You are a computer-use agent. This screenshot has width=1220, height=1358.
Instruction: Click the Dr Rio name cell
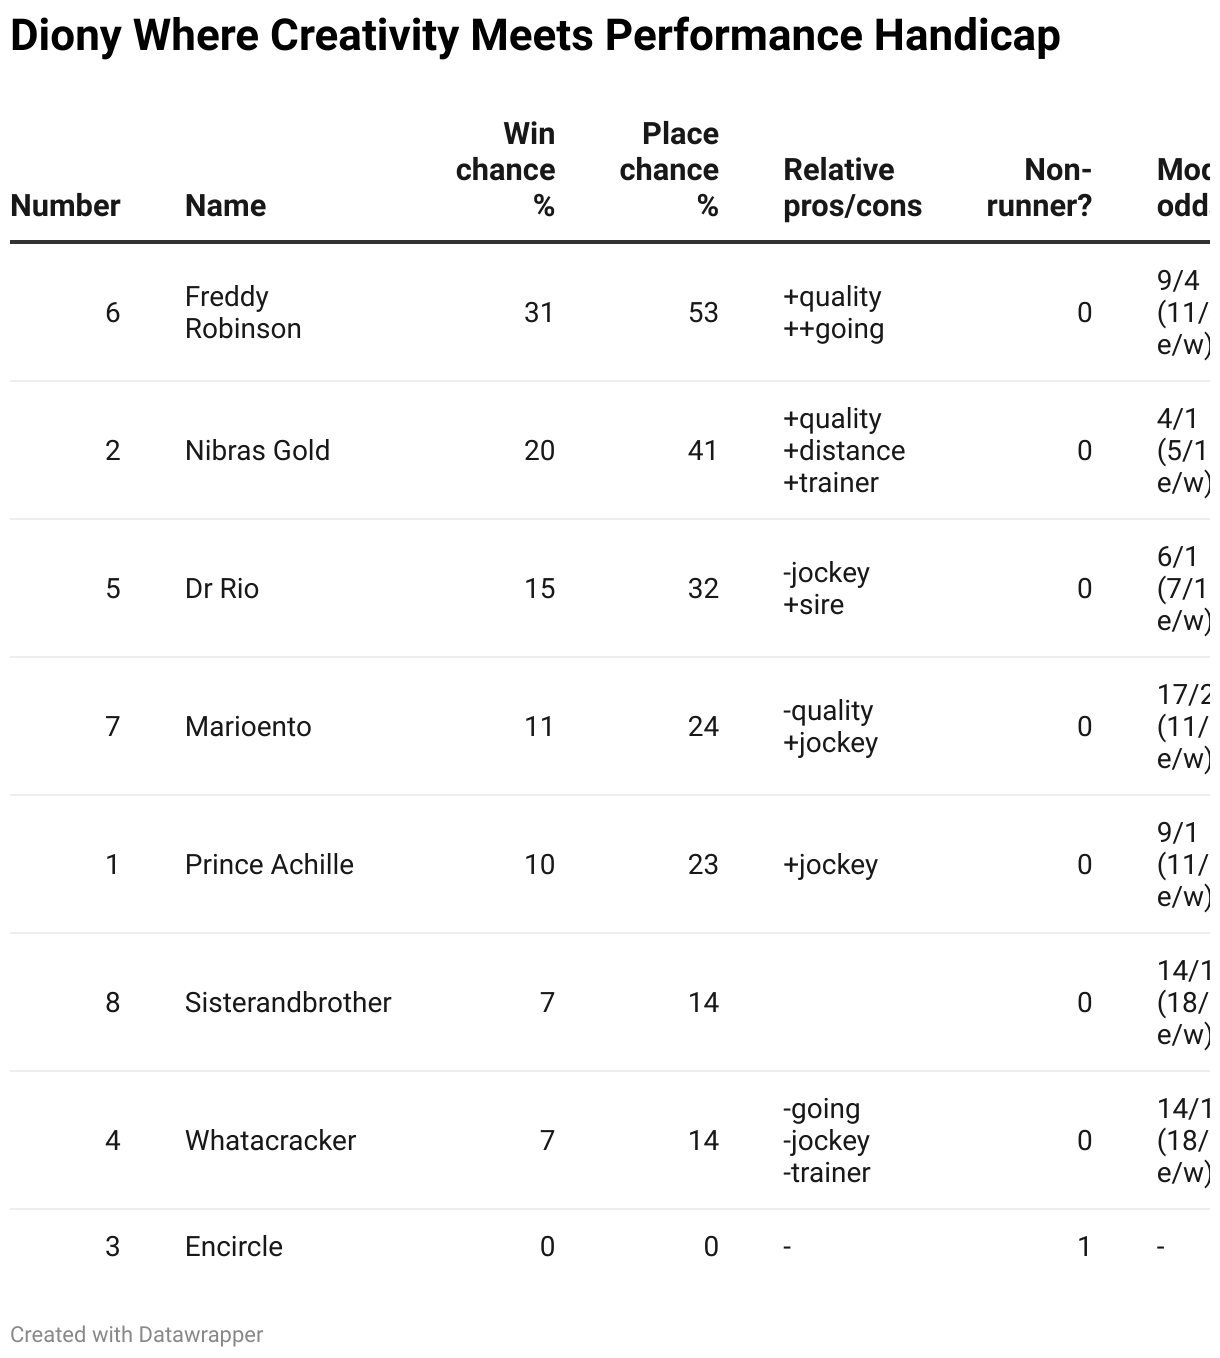pos(222,588)
